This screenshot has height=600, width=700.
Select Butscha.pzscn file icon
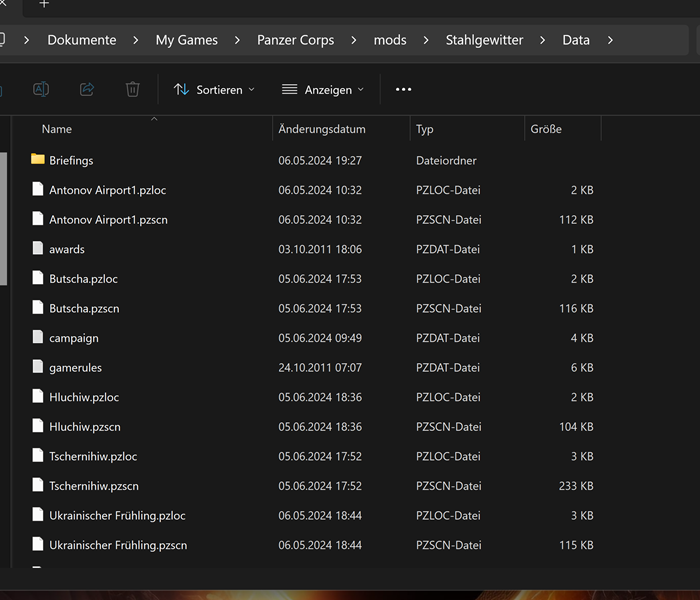[x=38, y=308]
